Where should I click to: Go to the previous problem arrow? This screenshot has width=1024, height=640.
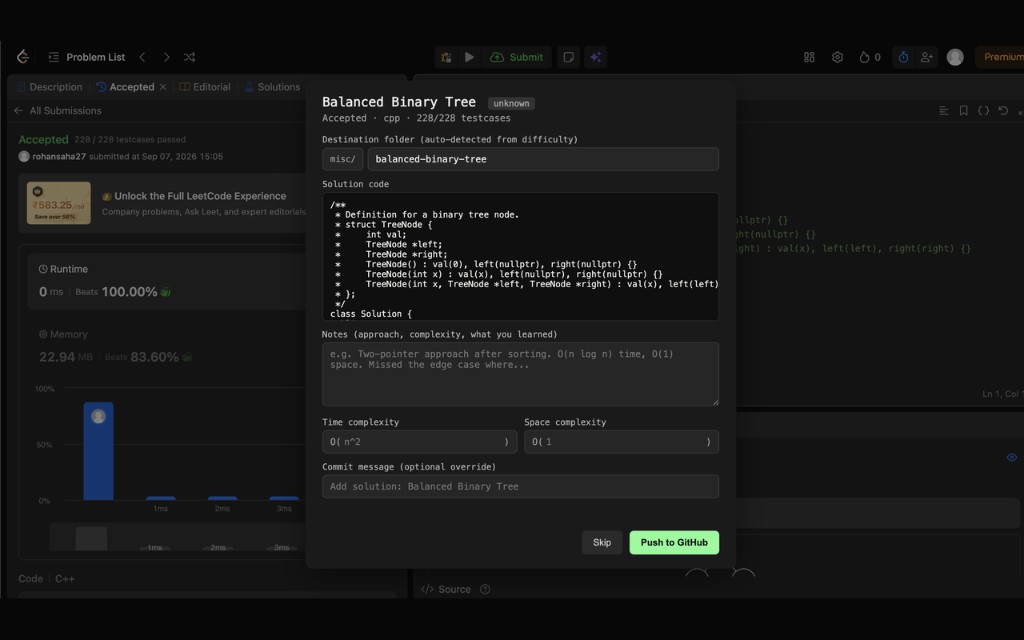[142, 57]
